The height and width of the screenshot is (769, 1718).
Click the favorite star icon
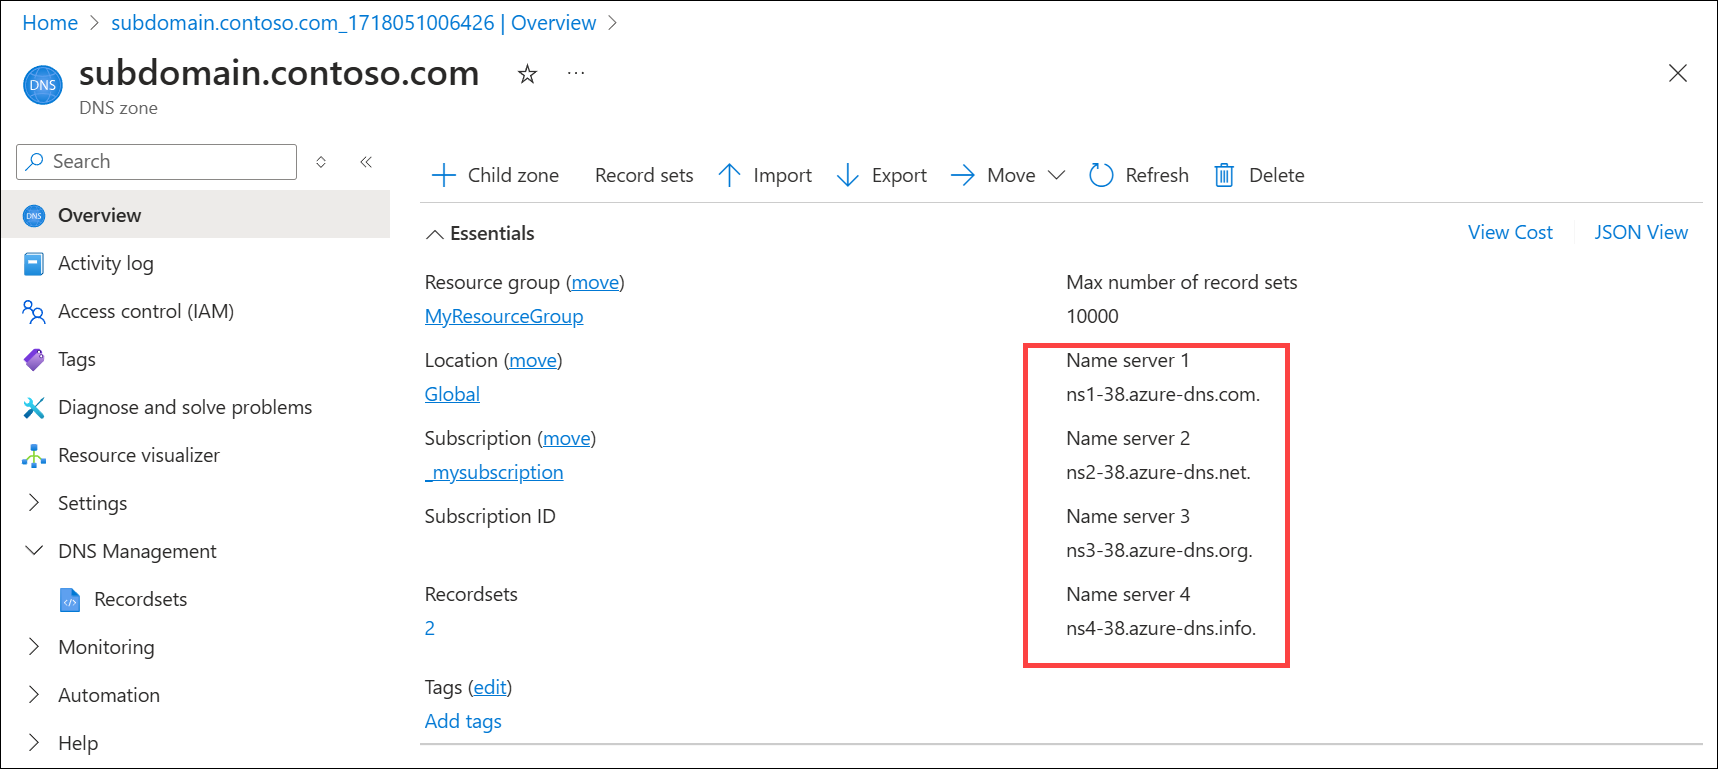527,74
